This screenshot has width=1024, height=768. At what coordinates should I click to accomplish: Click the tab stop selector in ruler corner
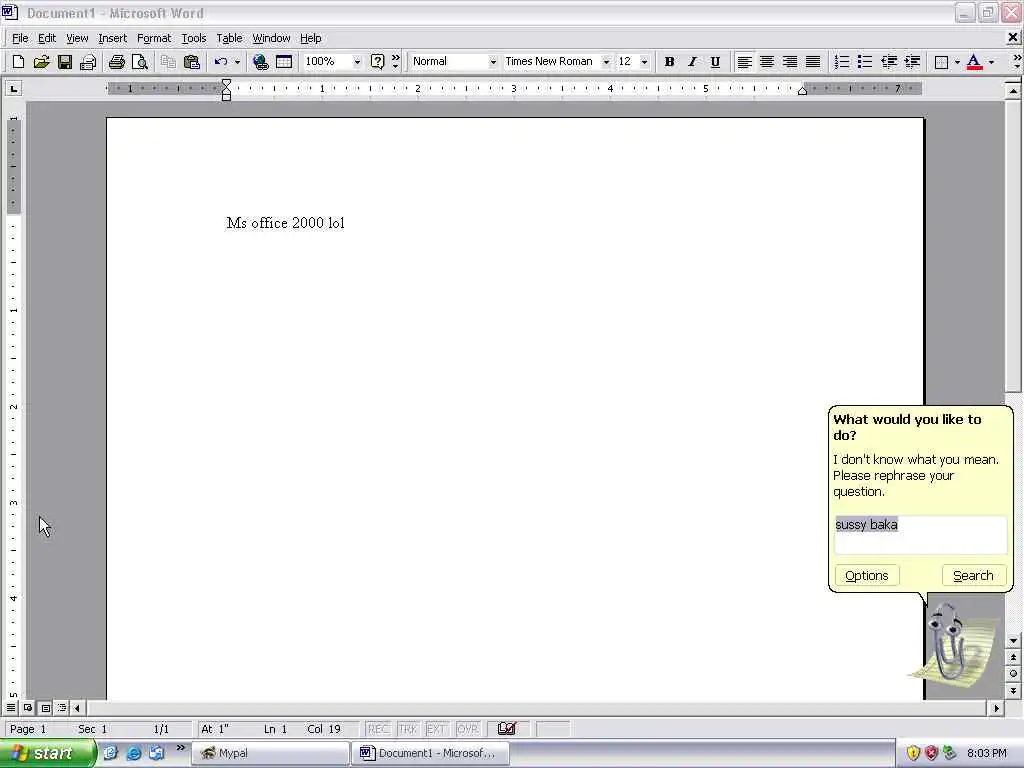click(14, 88)
